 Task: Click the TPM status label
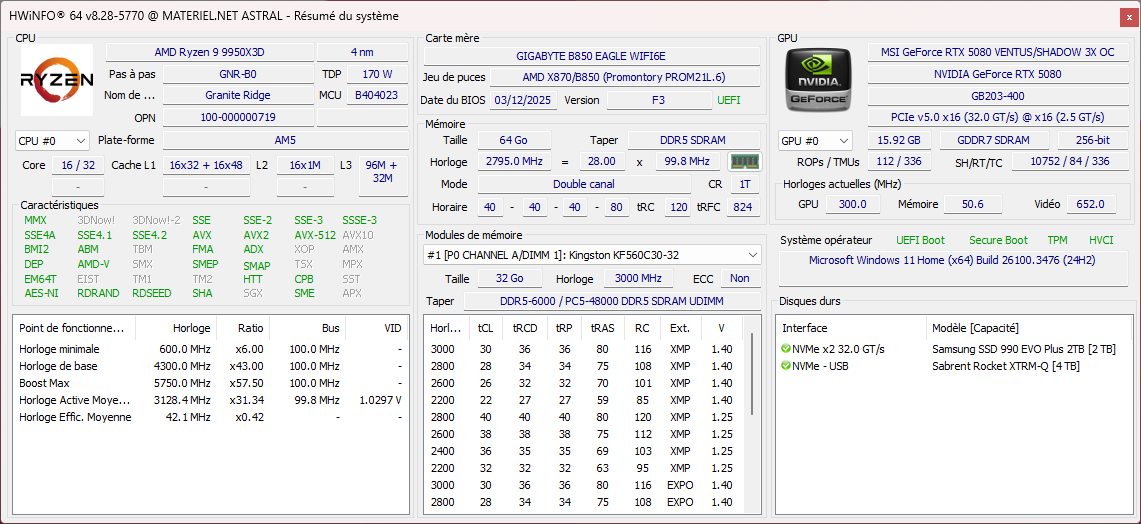pyautogui.click(x=1057, y=240)
